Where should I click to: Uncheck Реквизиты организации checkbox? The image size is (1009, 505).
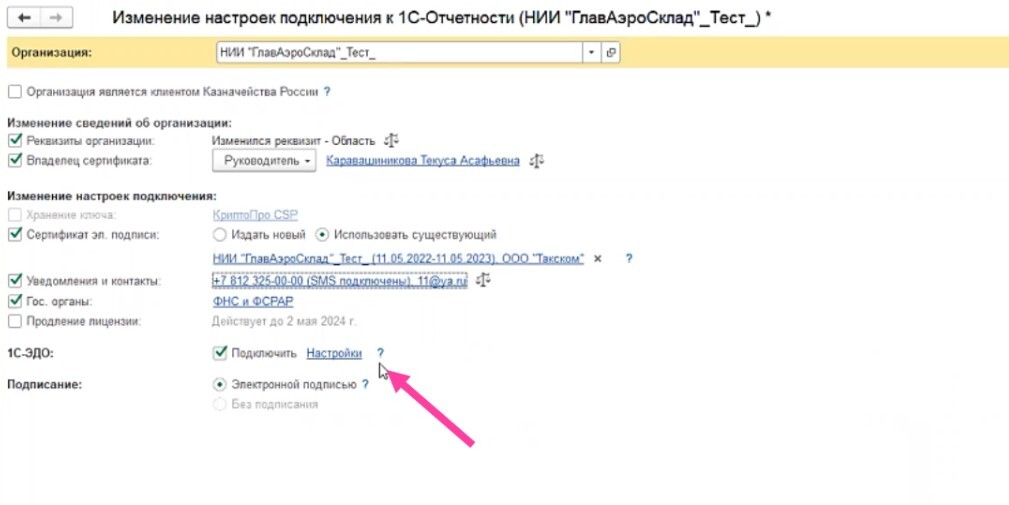click(x=14, y=141)
